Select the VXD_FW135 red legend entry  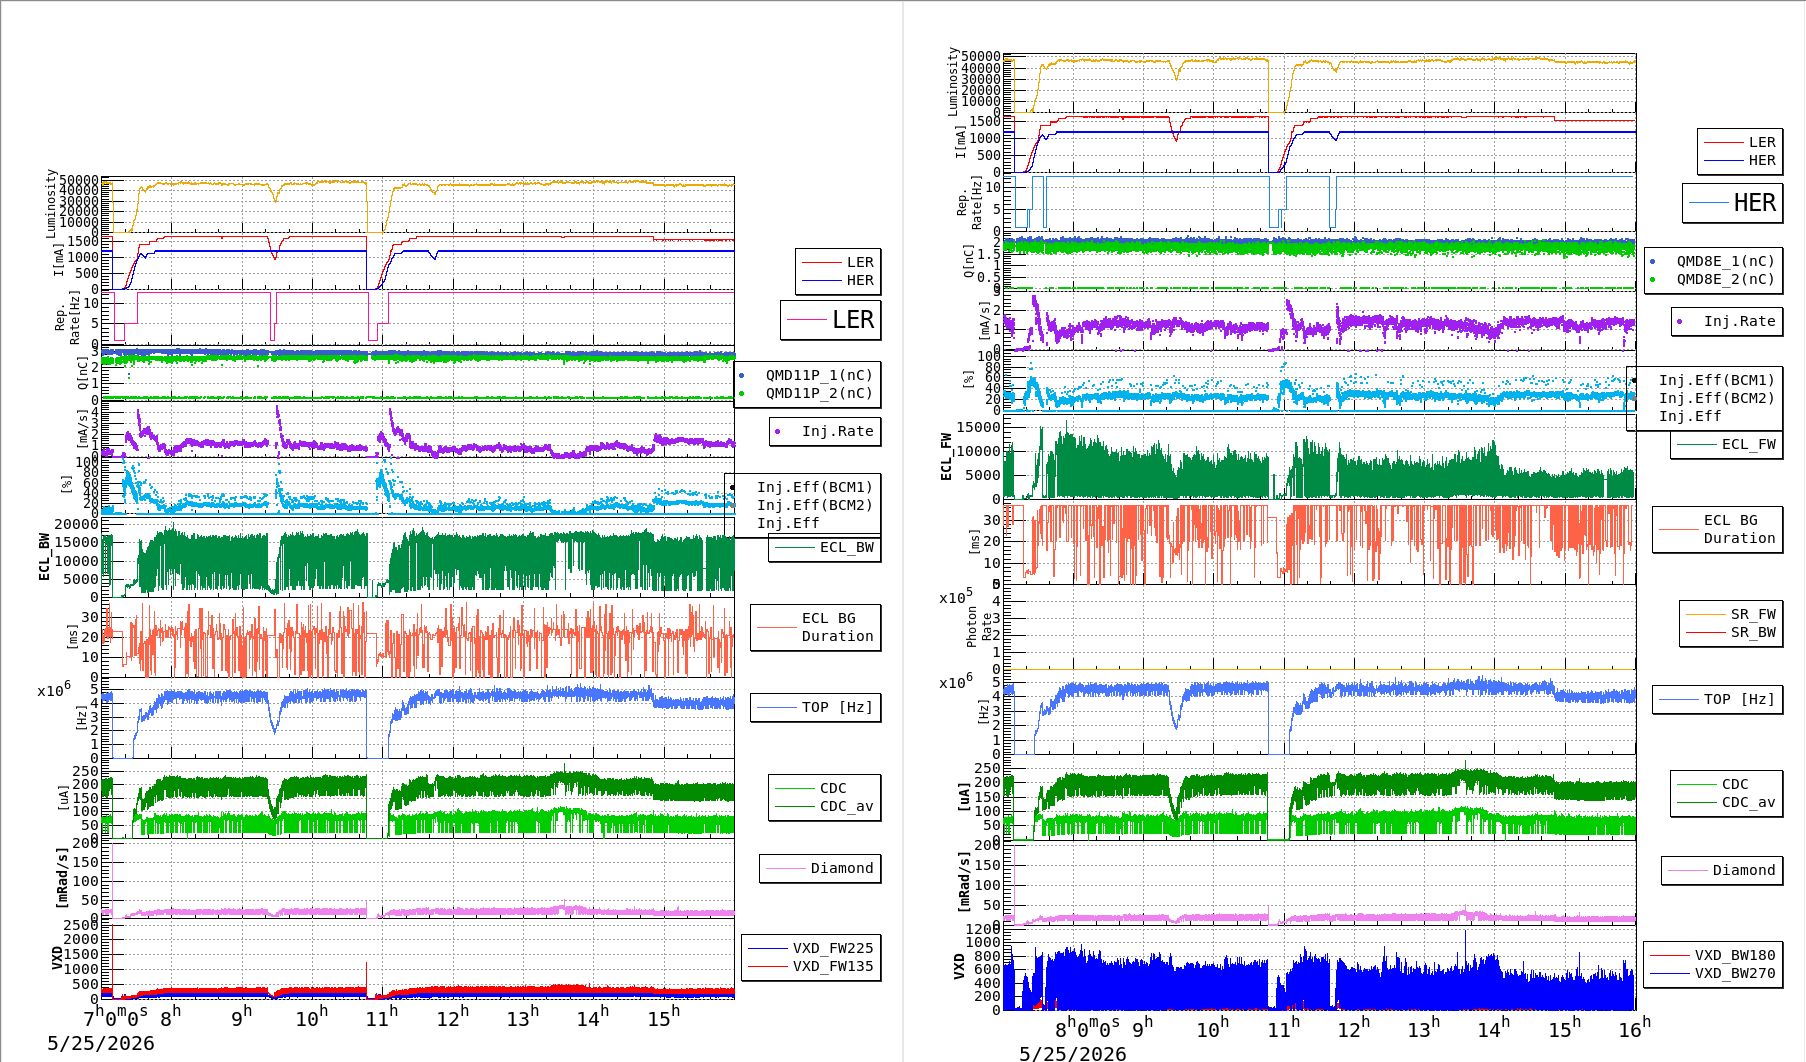[x=811, y=966]
